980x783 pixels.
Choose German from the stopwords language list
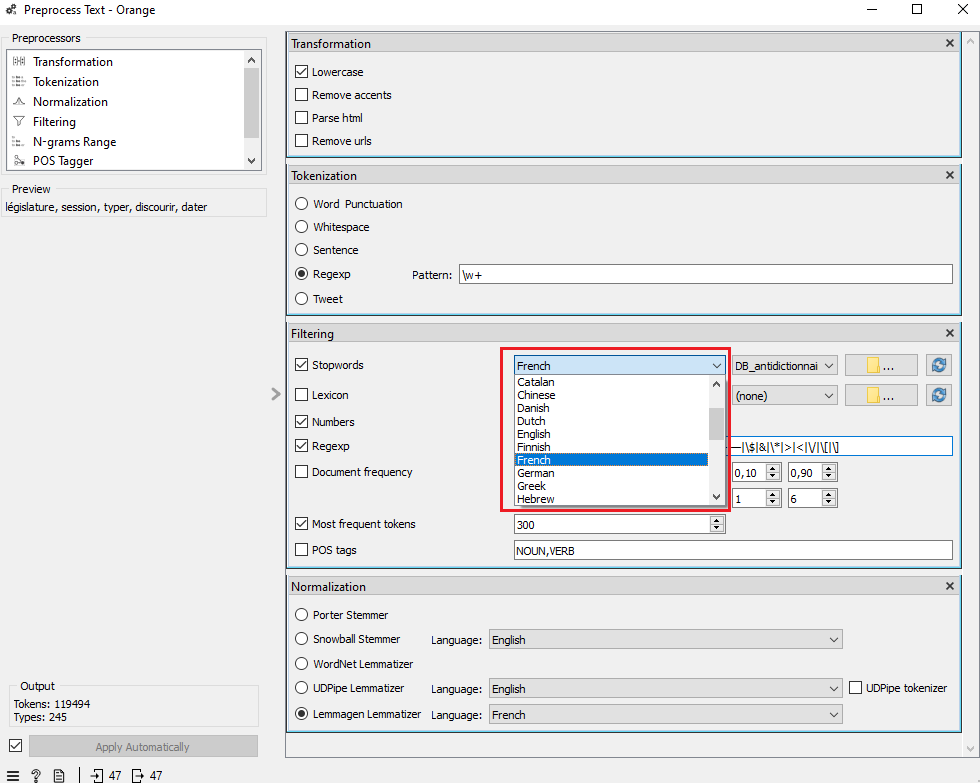click(x=536, y=473)
